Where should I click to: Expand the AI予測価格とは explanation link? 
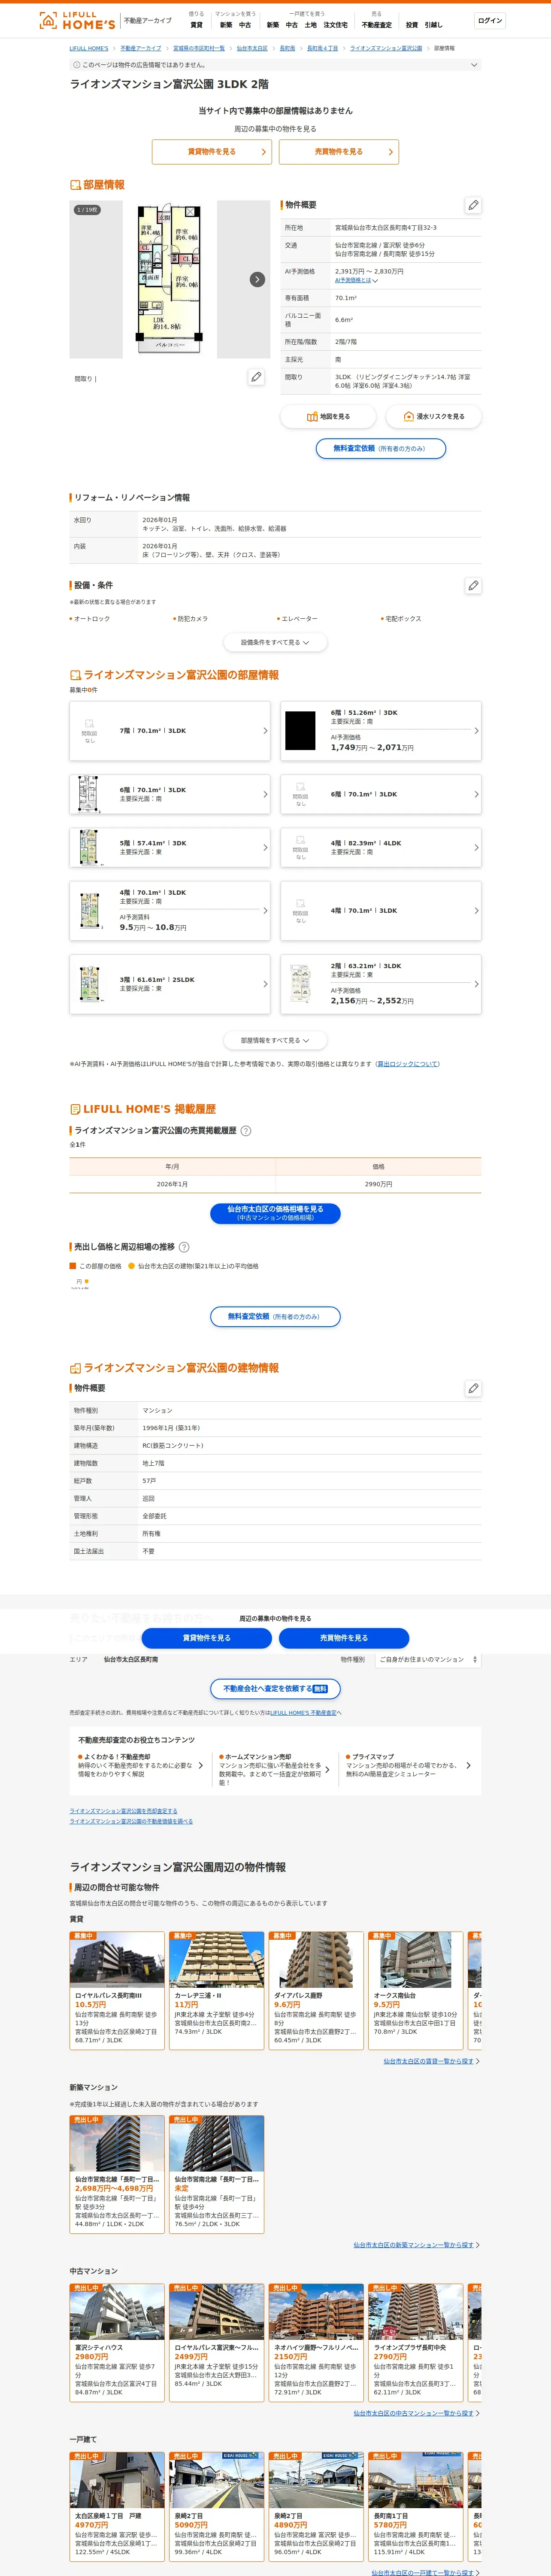point(356,280)
